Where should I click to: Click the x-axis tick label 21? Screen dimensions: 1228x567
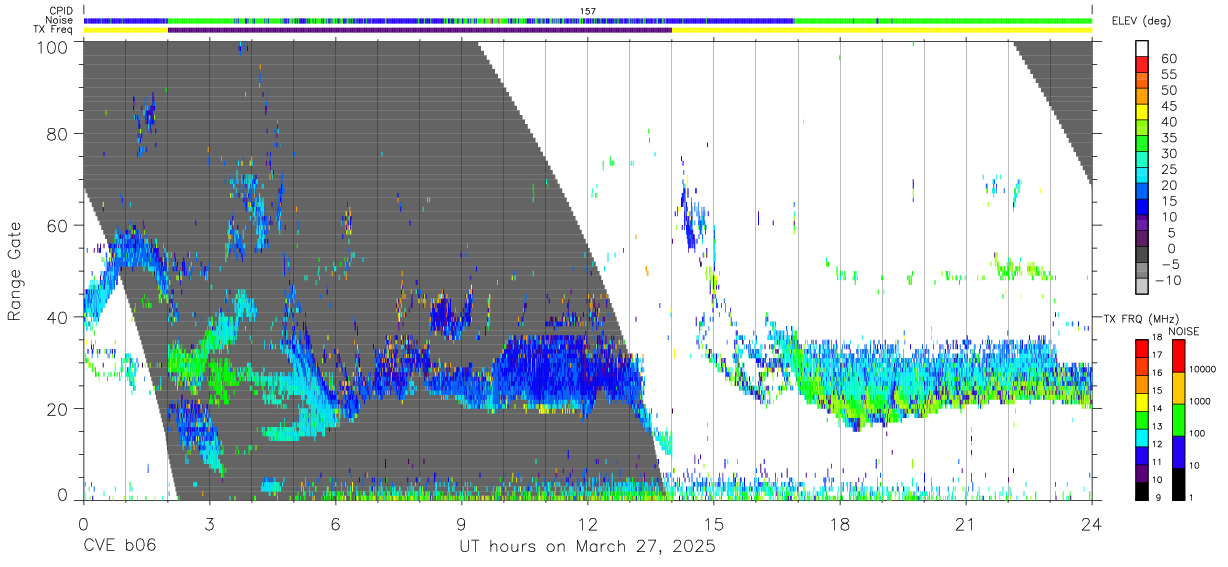965,523
